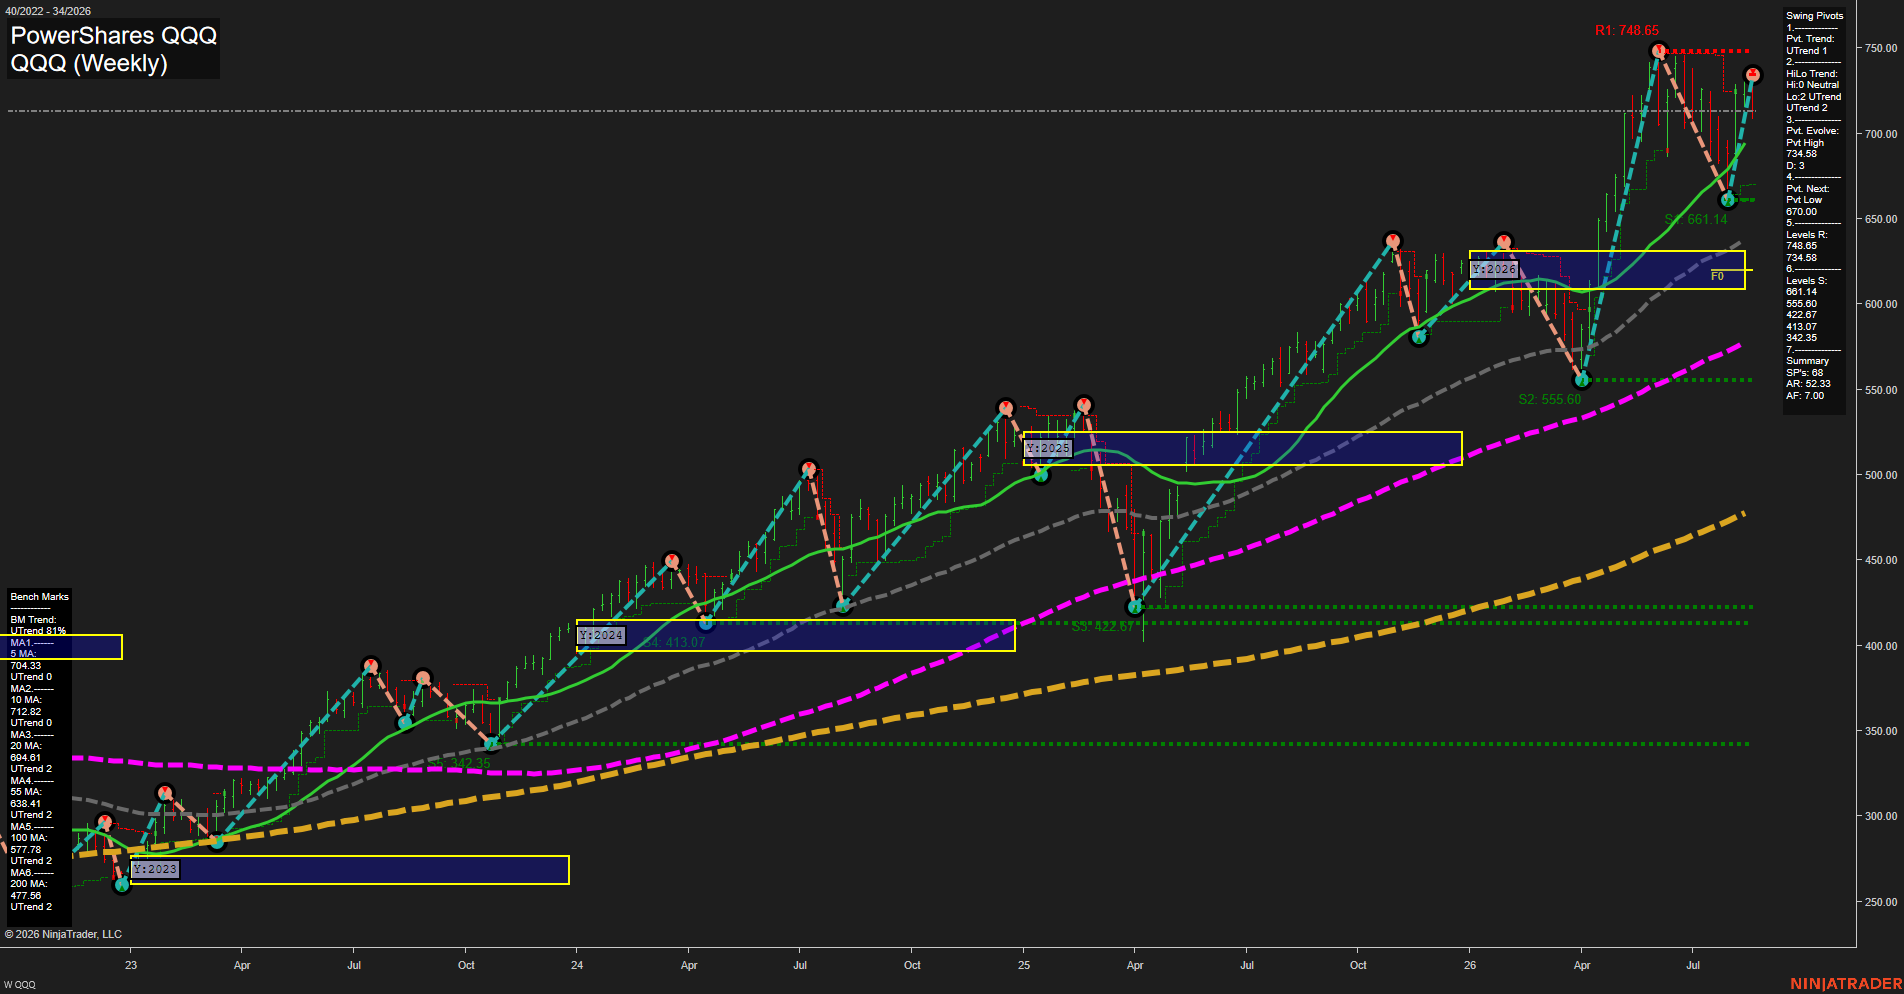Click the 400.00 price axis label

tap(1881, 646)
